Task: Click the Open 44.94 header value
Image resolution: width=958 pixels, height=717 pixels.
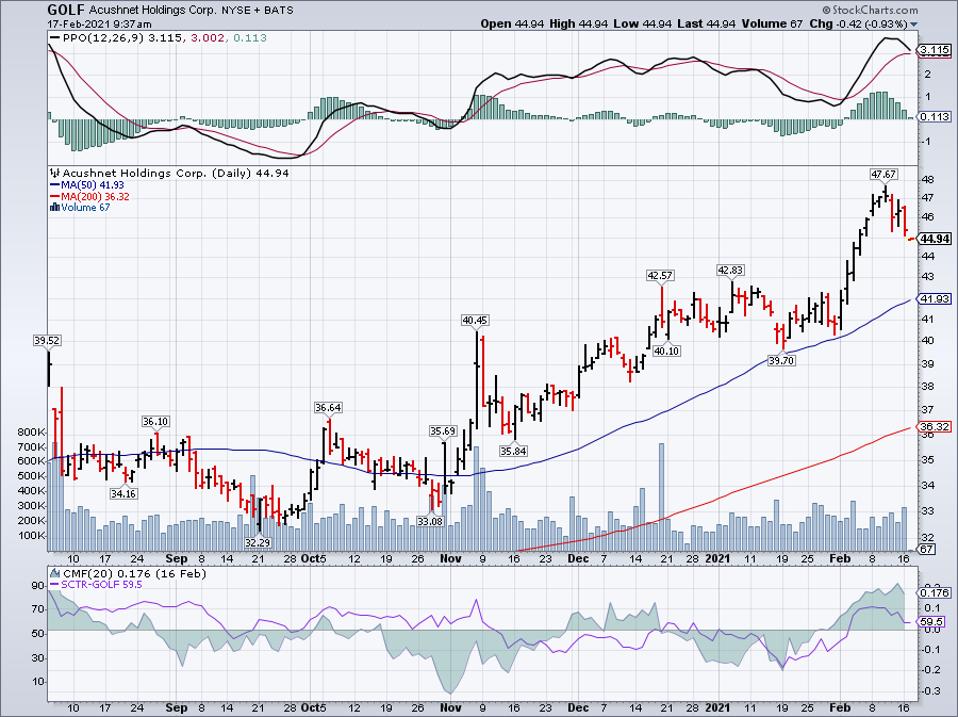Action: 513,24
